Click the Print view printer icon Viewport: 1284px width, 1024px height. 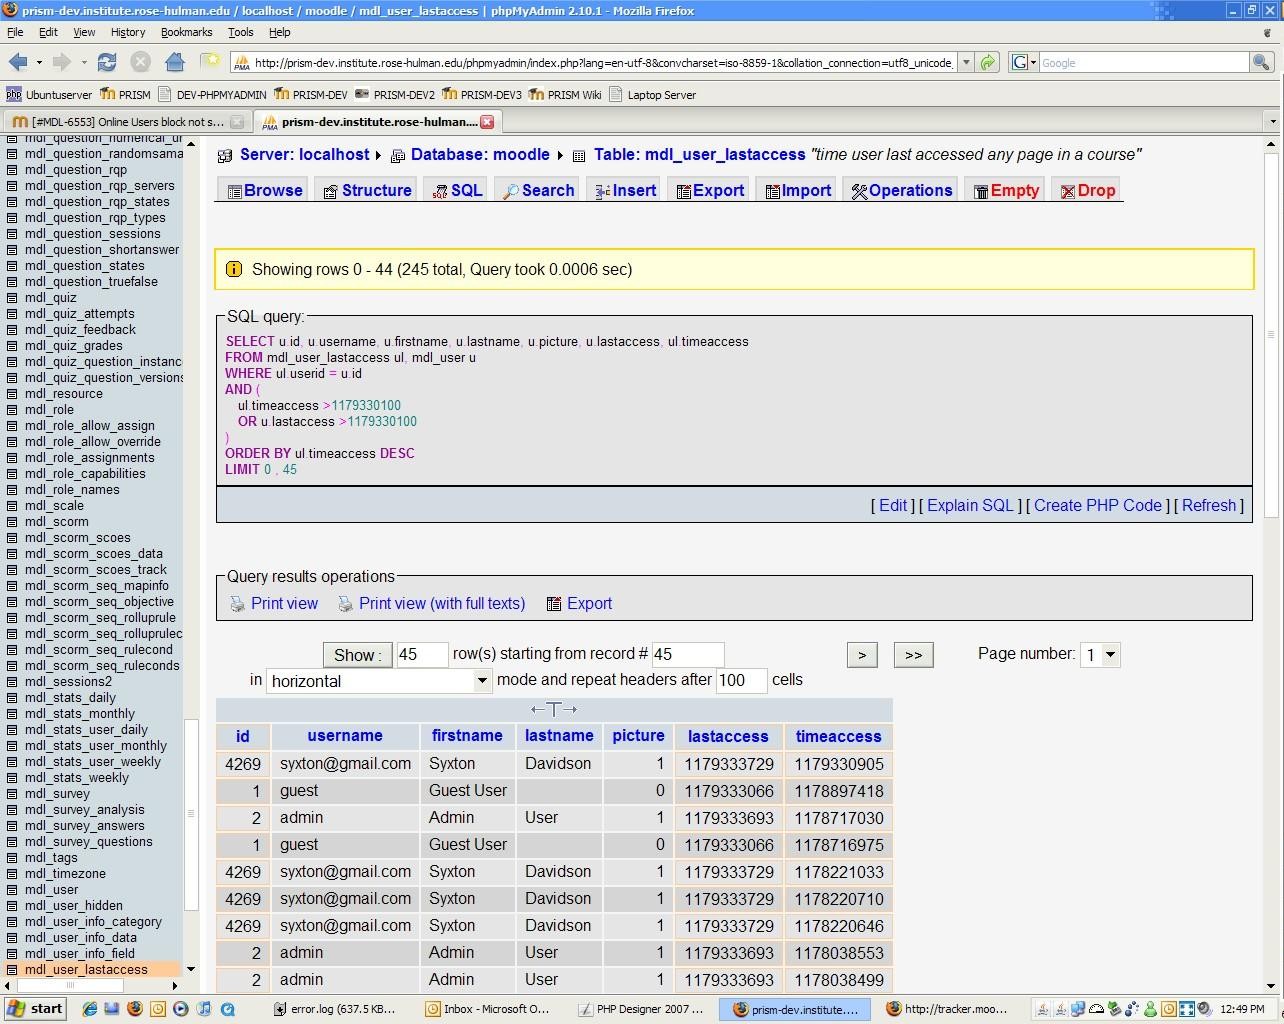pos(237,604)
